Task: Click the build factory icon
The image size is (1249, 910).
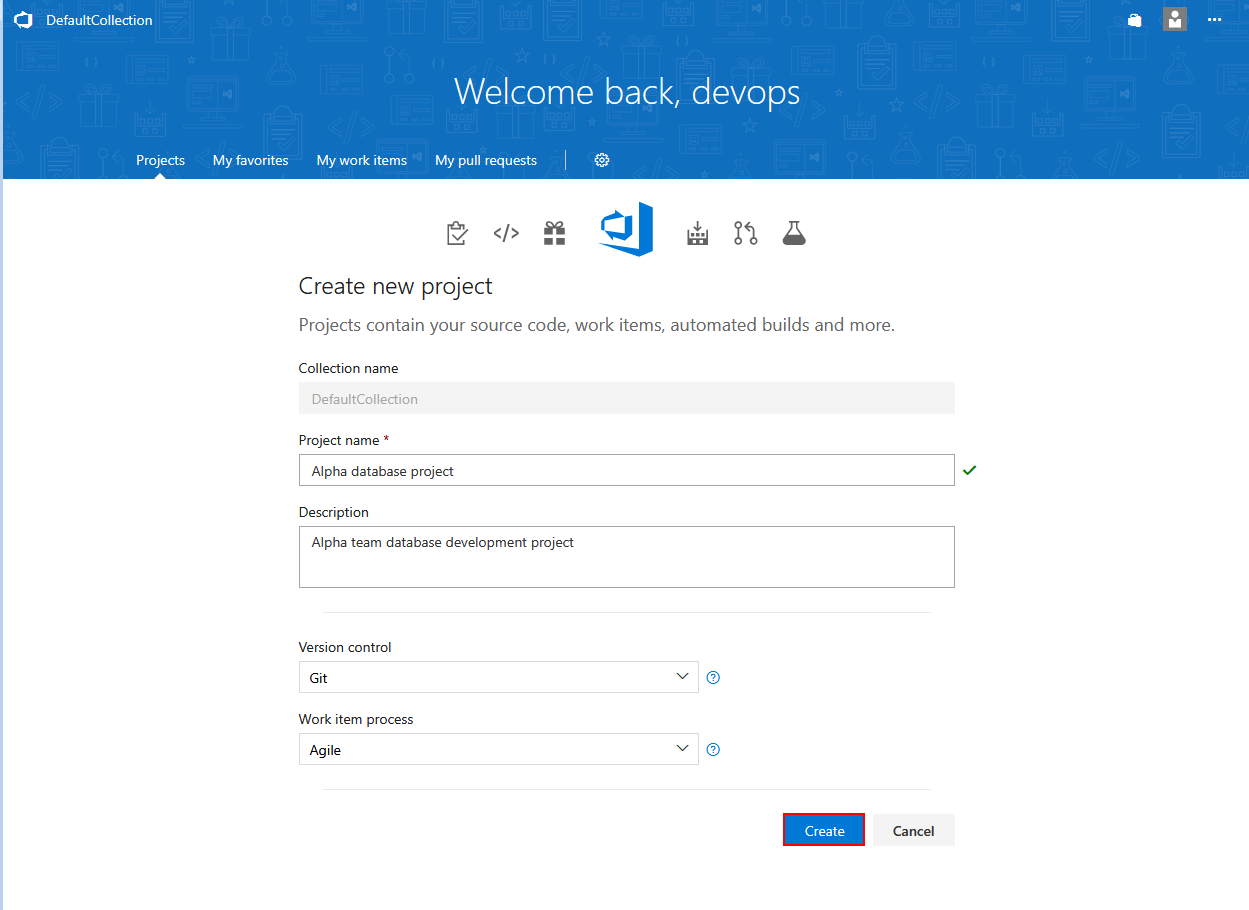Action: (697, 233)
